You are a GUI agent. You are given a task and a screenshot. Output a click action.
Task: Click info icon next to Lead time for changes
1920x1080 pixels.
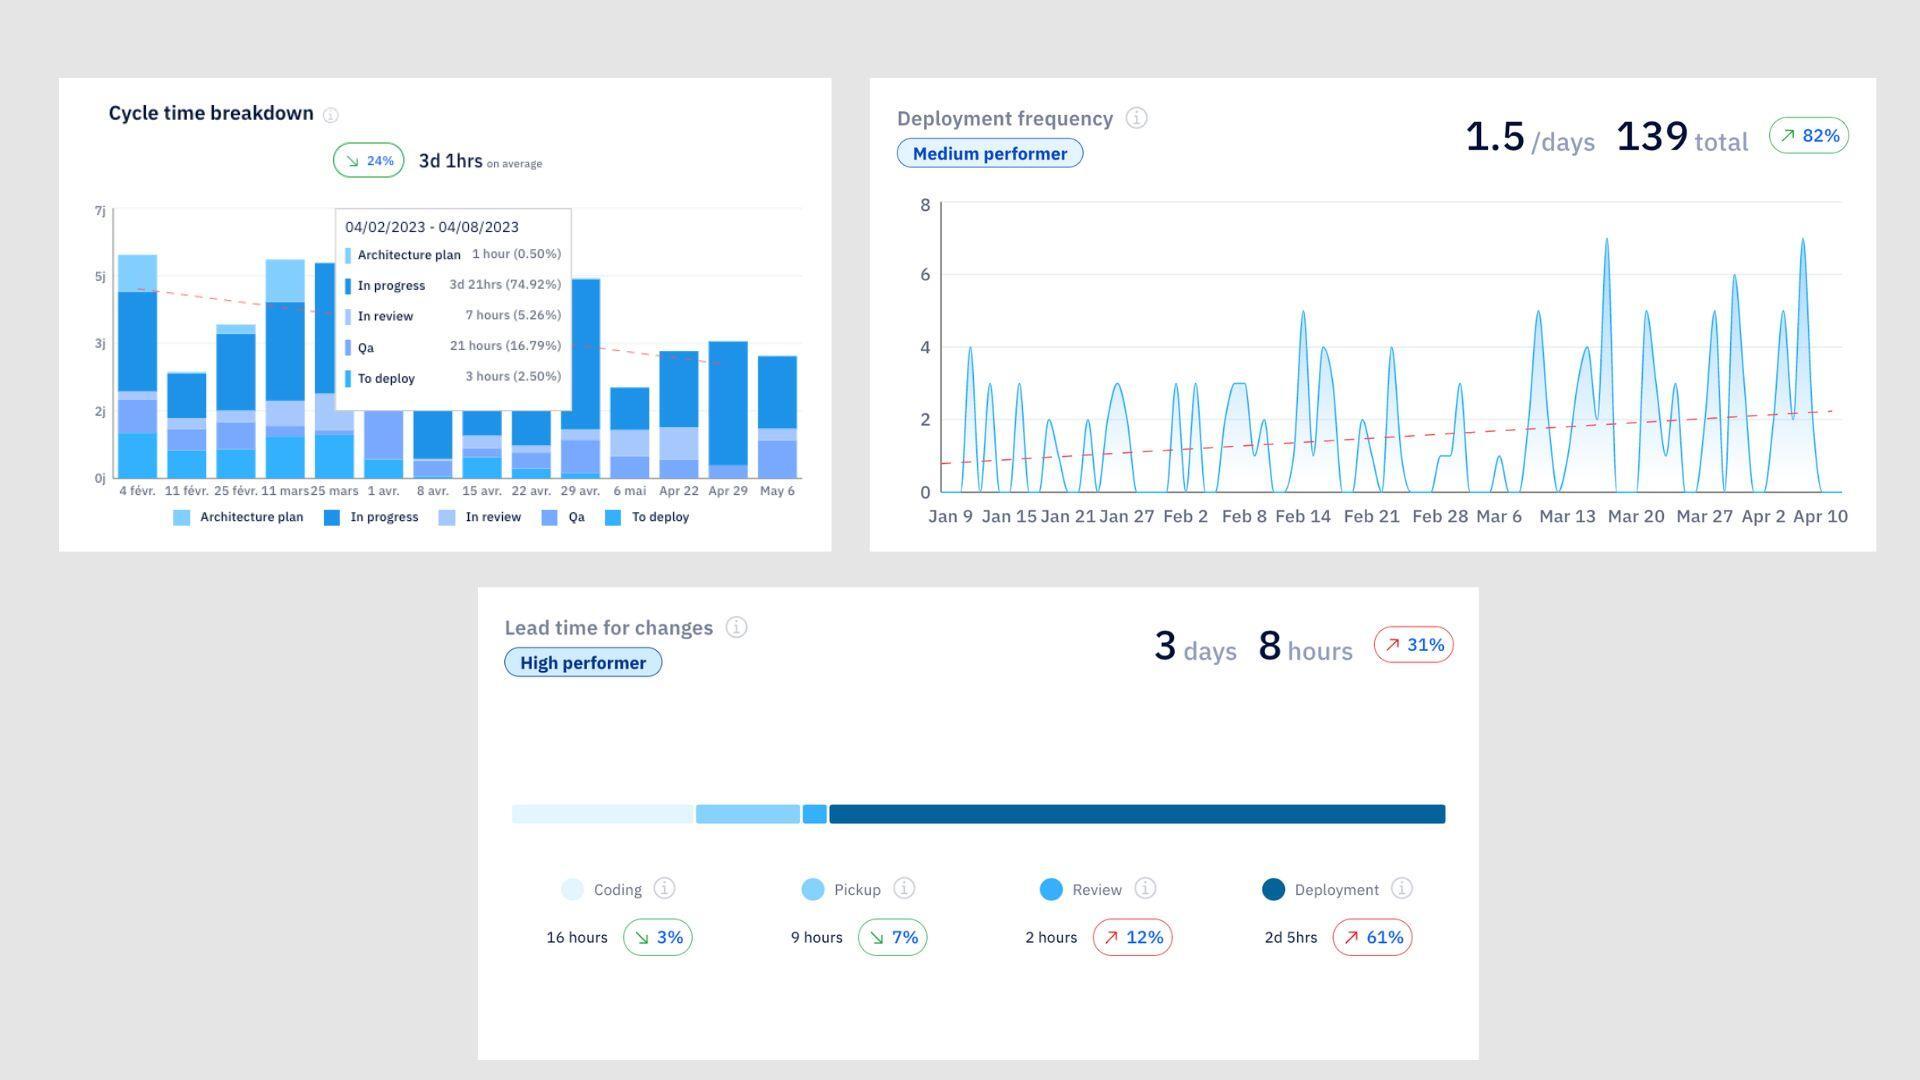736,627
